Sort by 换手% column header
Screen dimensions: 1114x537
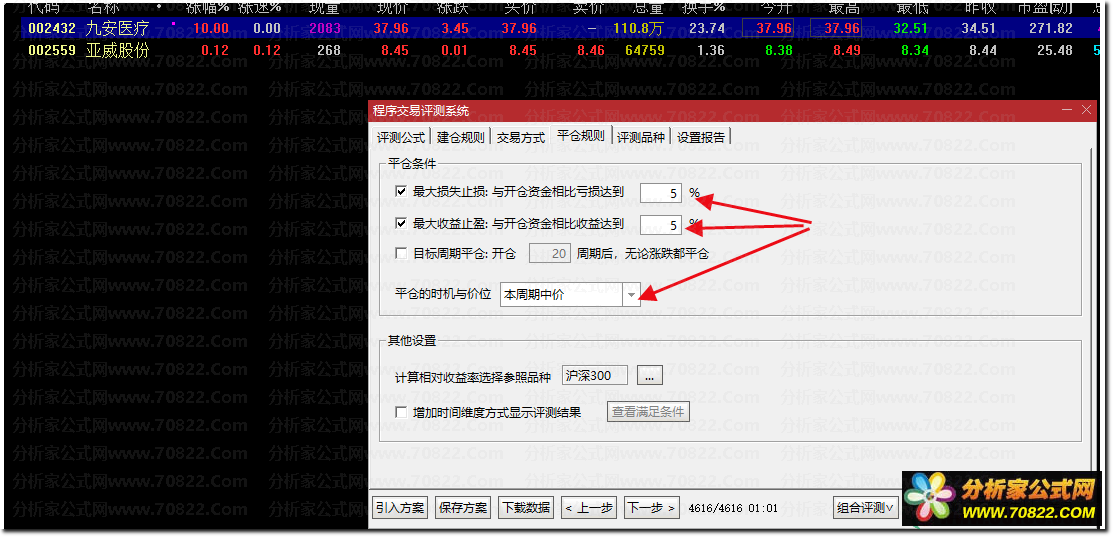[703, 8]
